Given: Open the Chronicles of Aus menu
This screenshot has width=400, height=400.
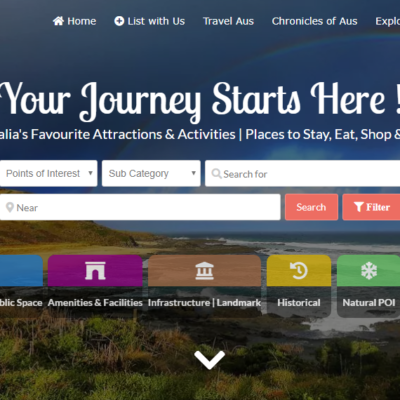Looking at the screenshot, I should pos(314,21).
